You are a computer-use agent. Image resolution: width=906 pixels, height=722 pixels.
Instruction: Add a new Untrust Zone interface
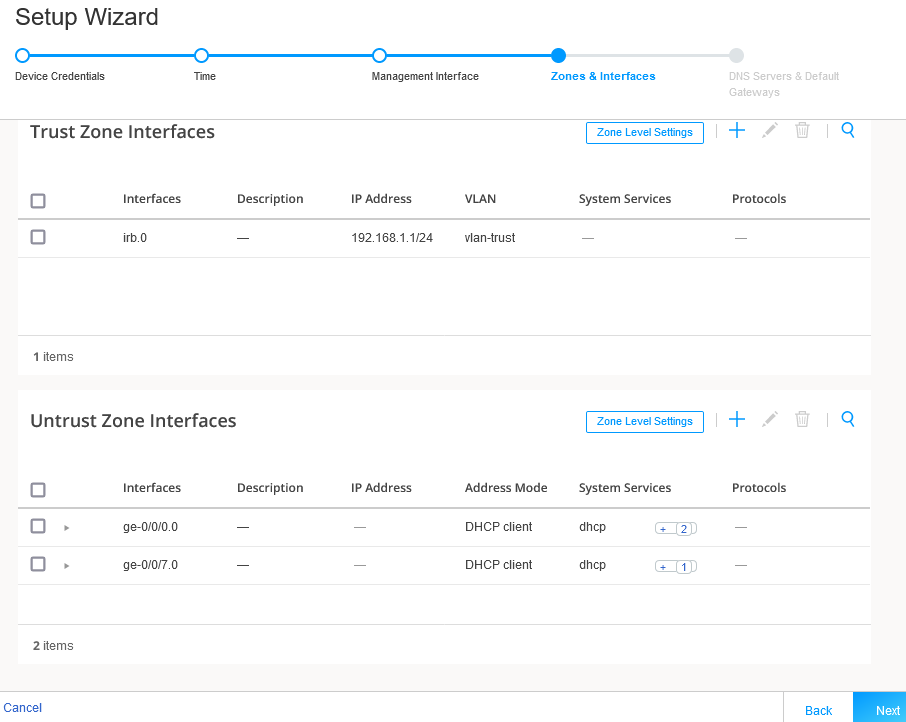coord(737,419)
